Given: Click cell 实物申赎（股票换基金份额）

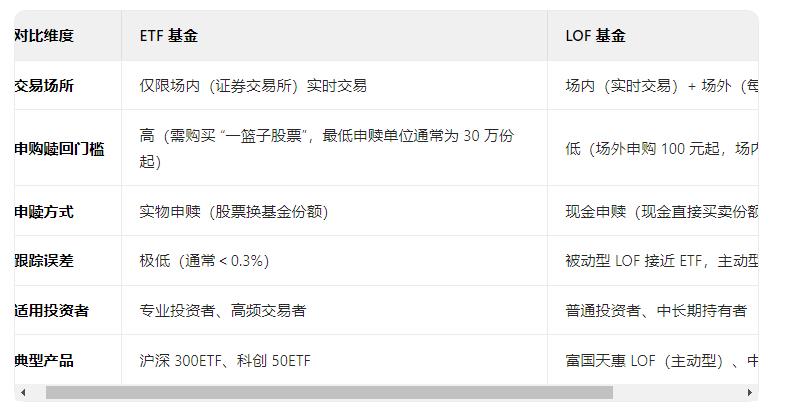Looking at the screenshot, I should point(334,211).
